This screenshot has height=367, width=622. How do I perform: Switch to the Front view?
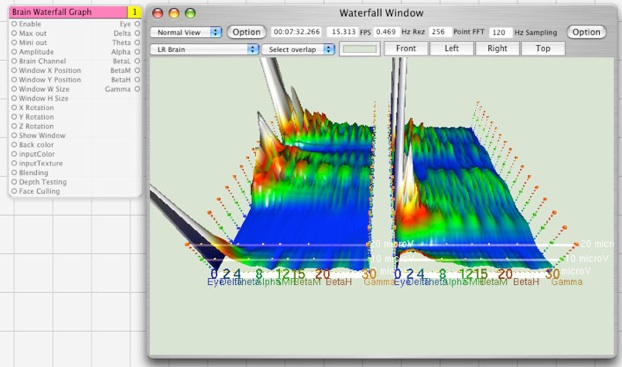point(406,48)
